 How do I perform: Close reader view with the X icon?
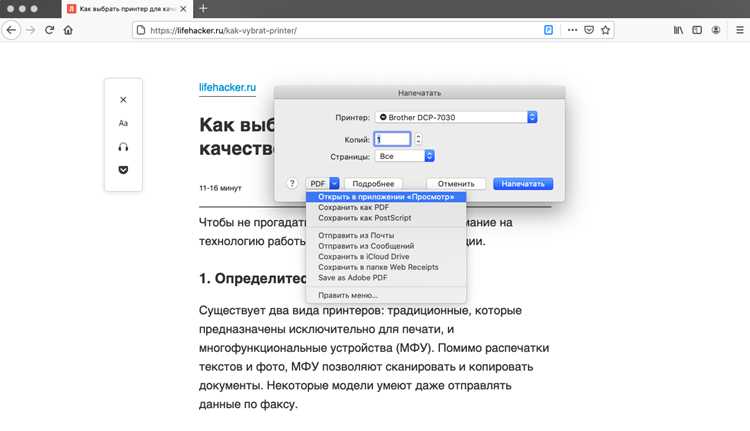123,99
